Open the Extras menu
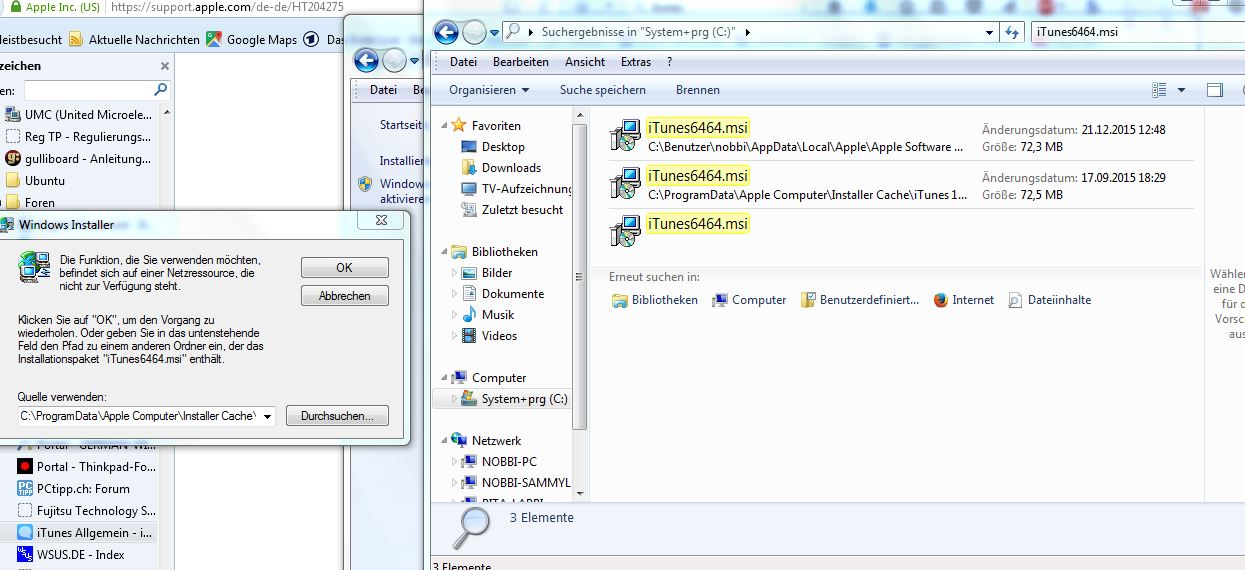The width and height of the screenshot is (1245, 570). (636, 62)
